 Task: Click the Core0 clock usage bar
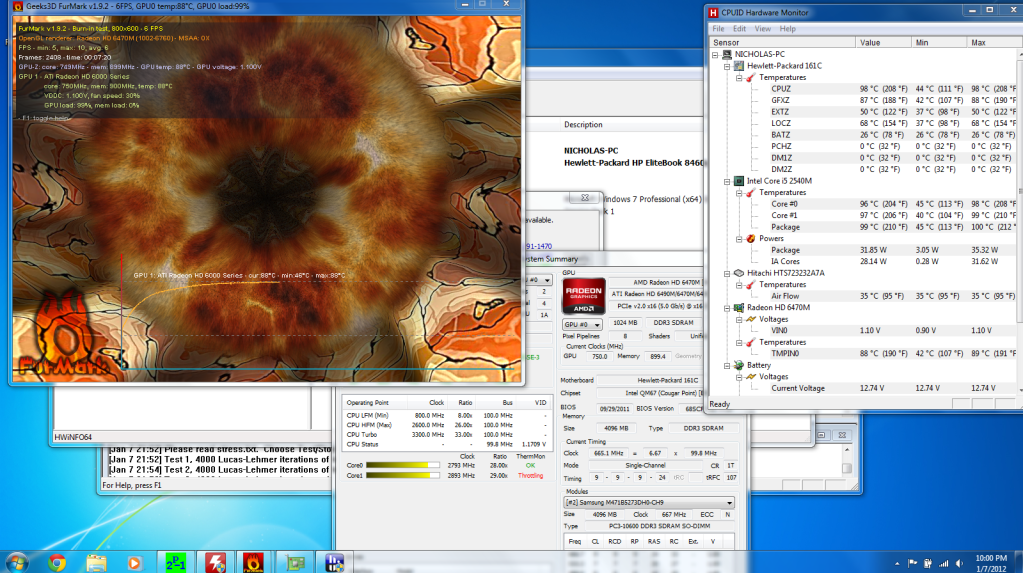403,465
